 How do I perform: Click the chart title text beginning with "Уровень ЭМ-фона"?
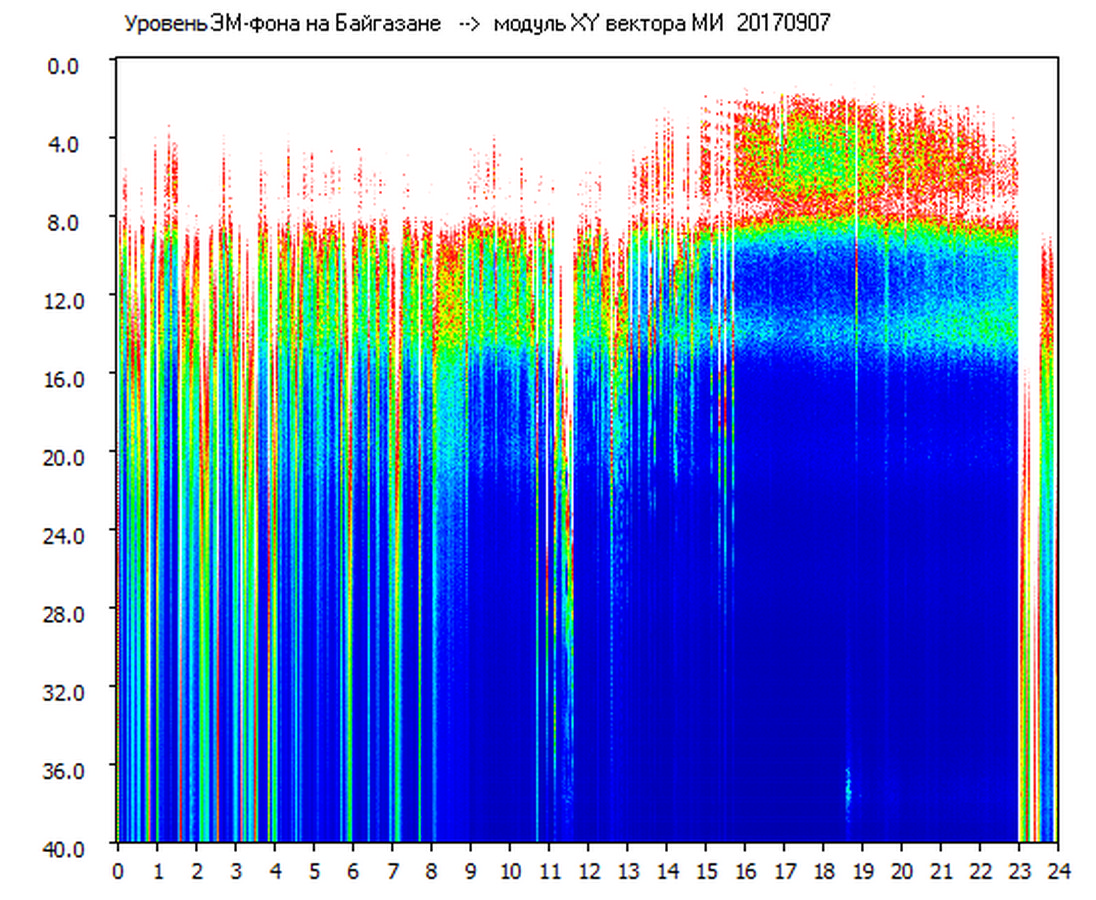tap(282, 24)
